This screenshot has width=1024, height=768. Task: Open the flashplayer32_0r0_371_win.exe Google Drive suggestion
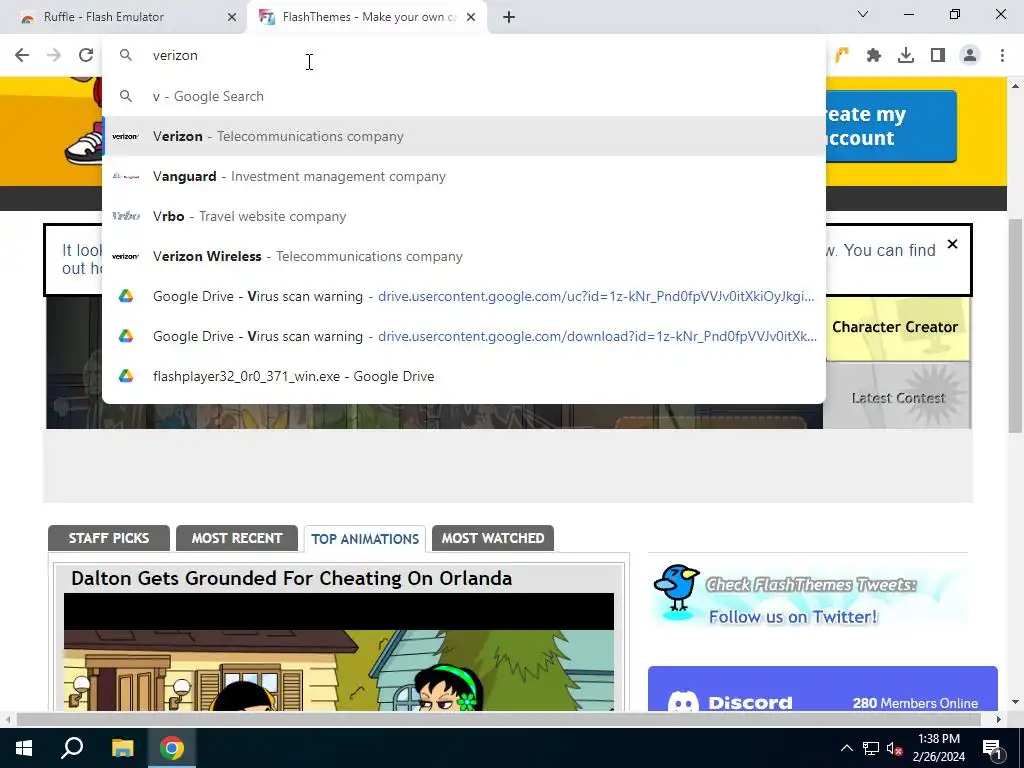(x=464, y=376)
